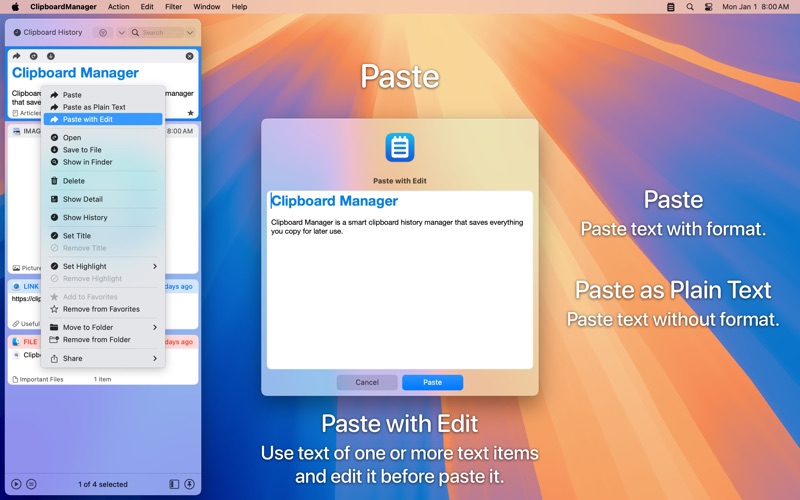Expand the Set Highlight submenu arrow
Viewport: 800px width, 500px height.
coord(155,266)
